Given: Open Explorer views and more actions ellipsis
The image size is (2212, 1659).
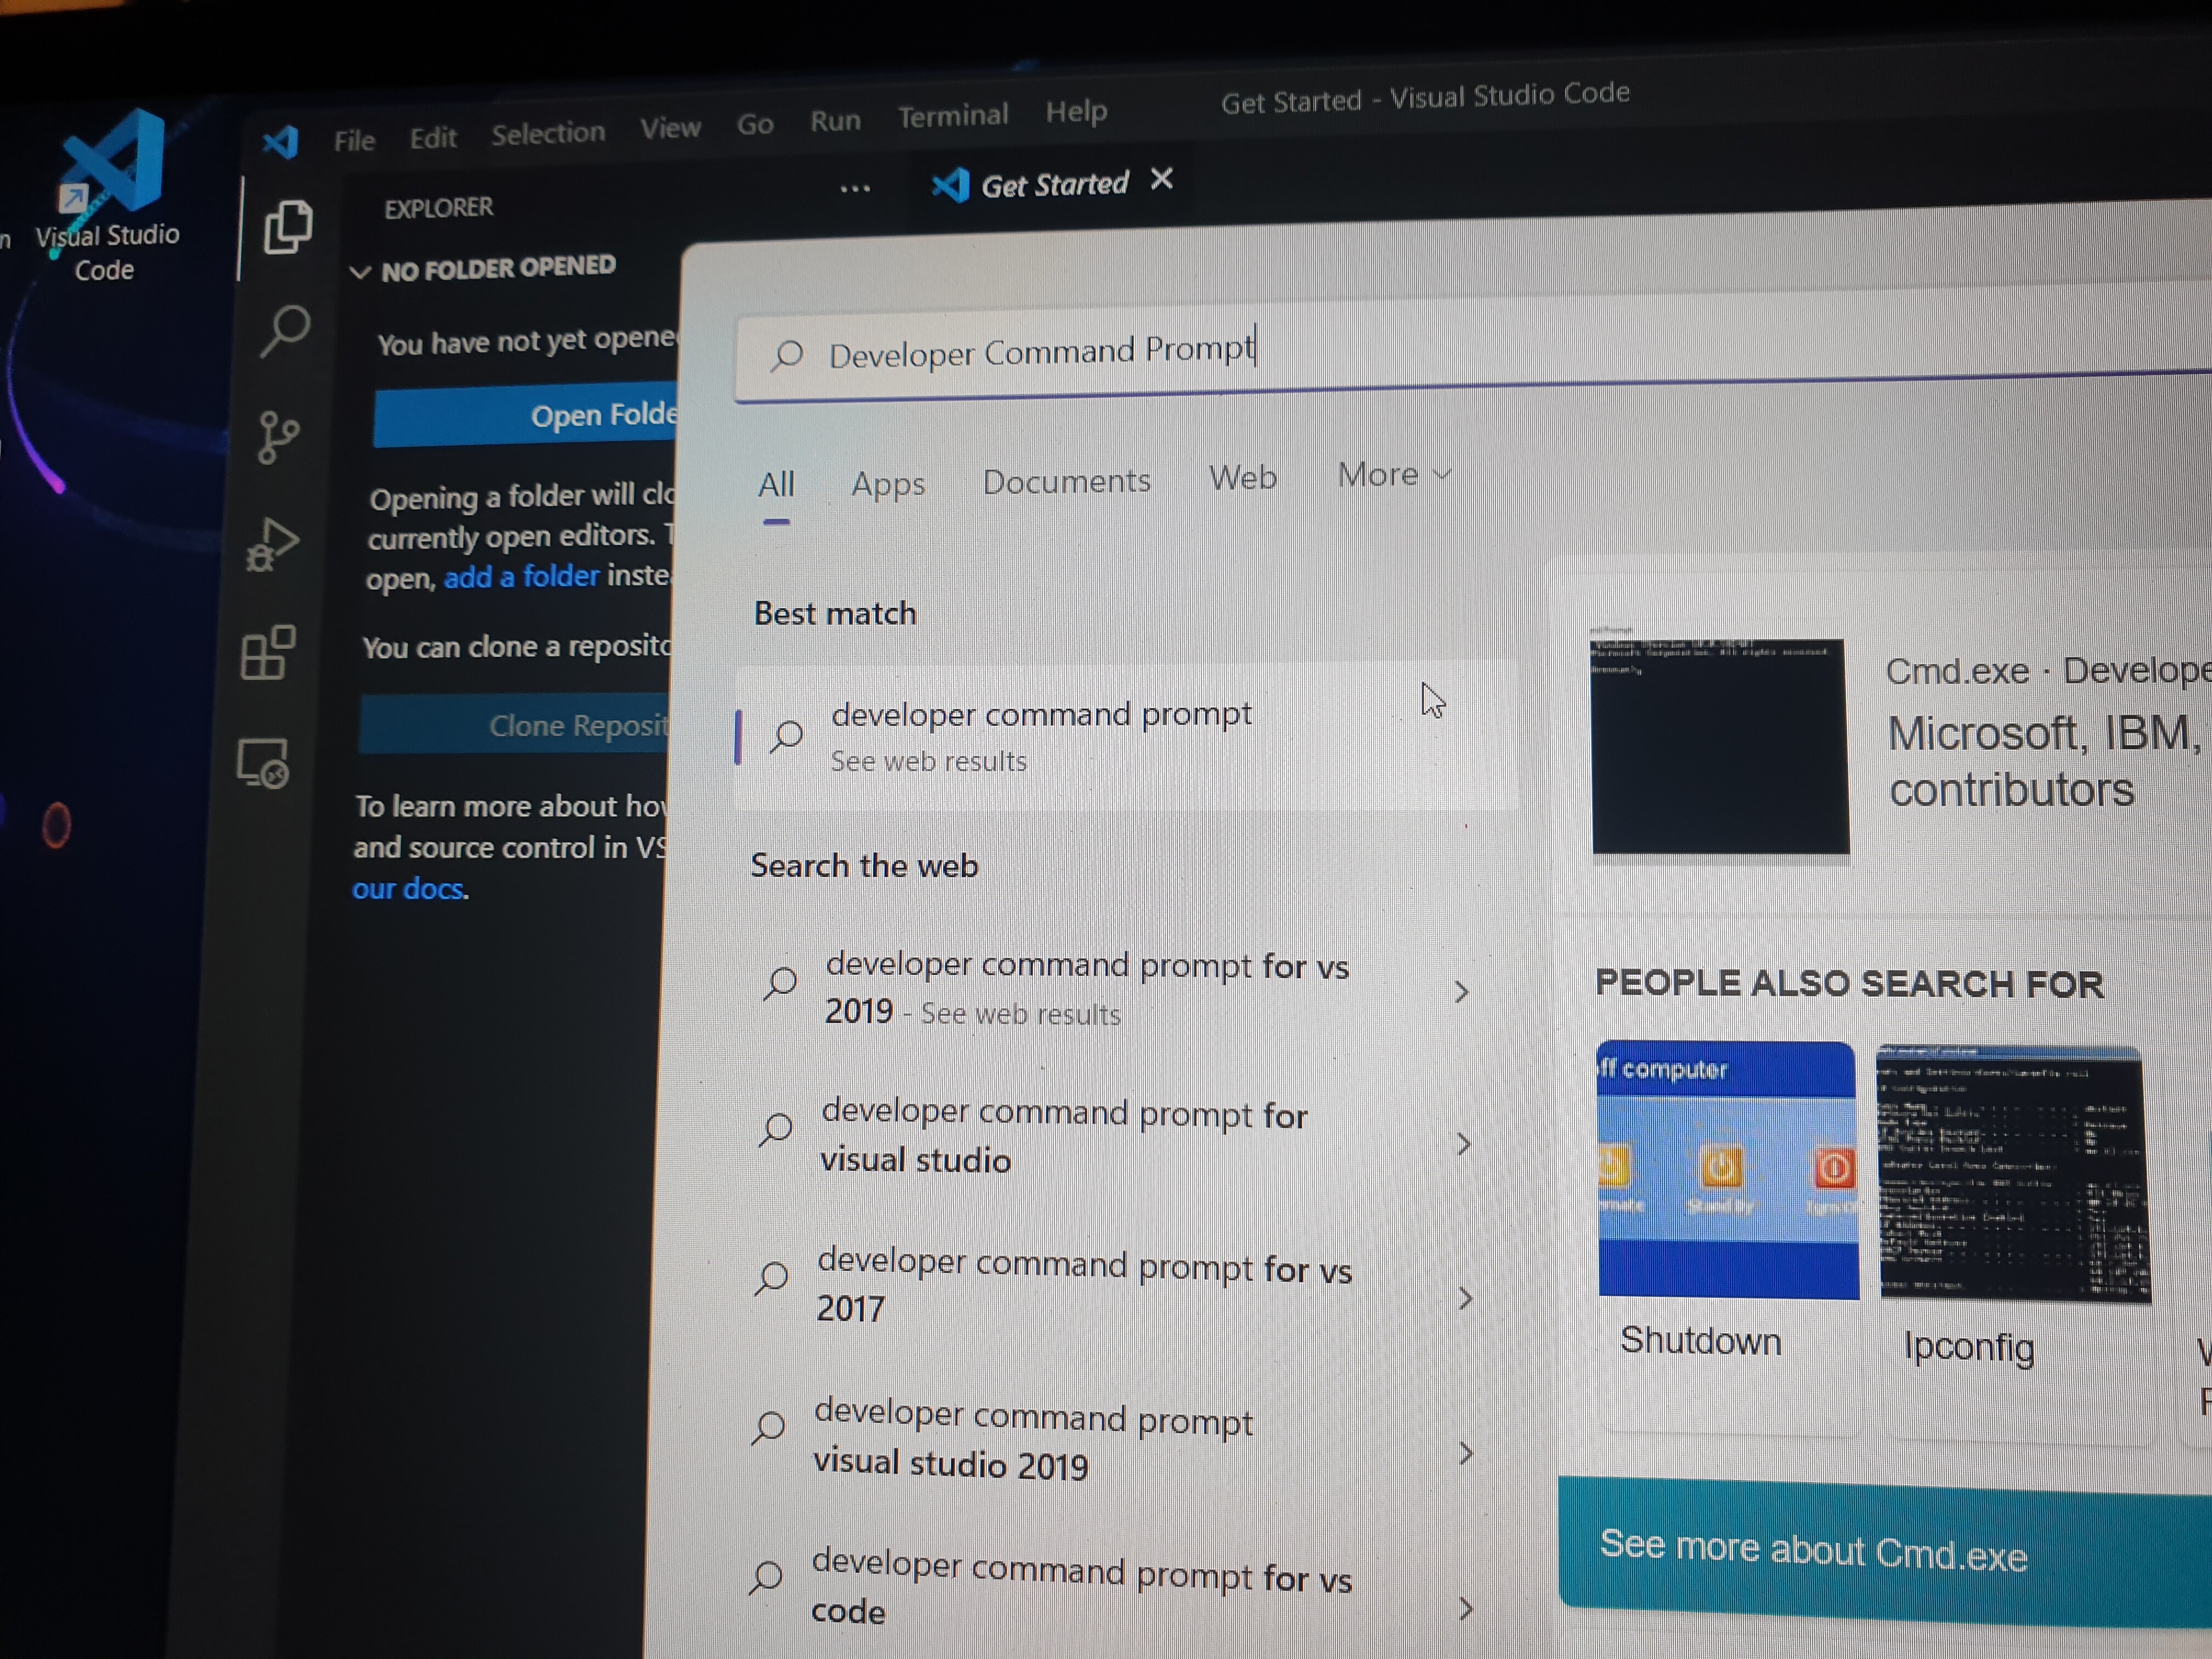Looking at the screenshot, I should click(x=854, y=189).
